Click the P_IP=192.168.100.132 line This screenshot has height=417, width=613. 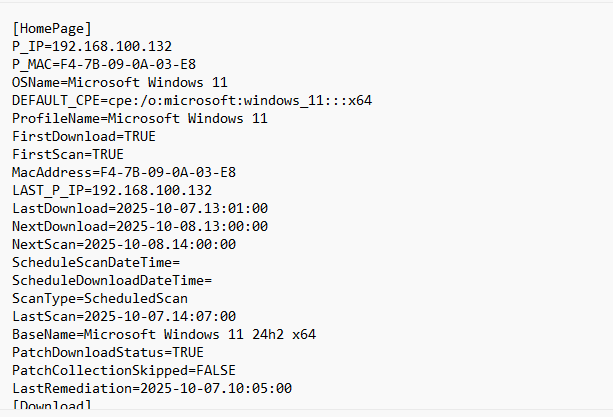(x=92, y=46)
